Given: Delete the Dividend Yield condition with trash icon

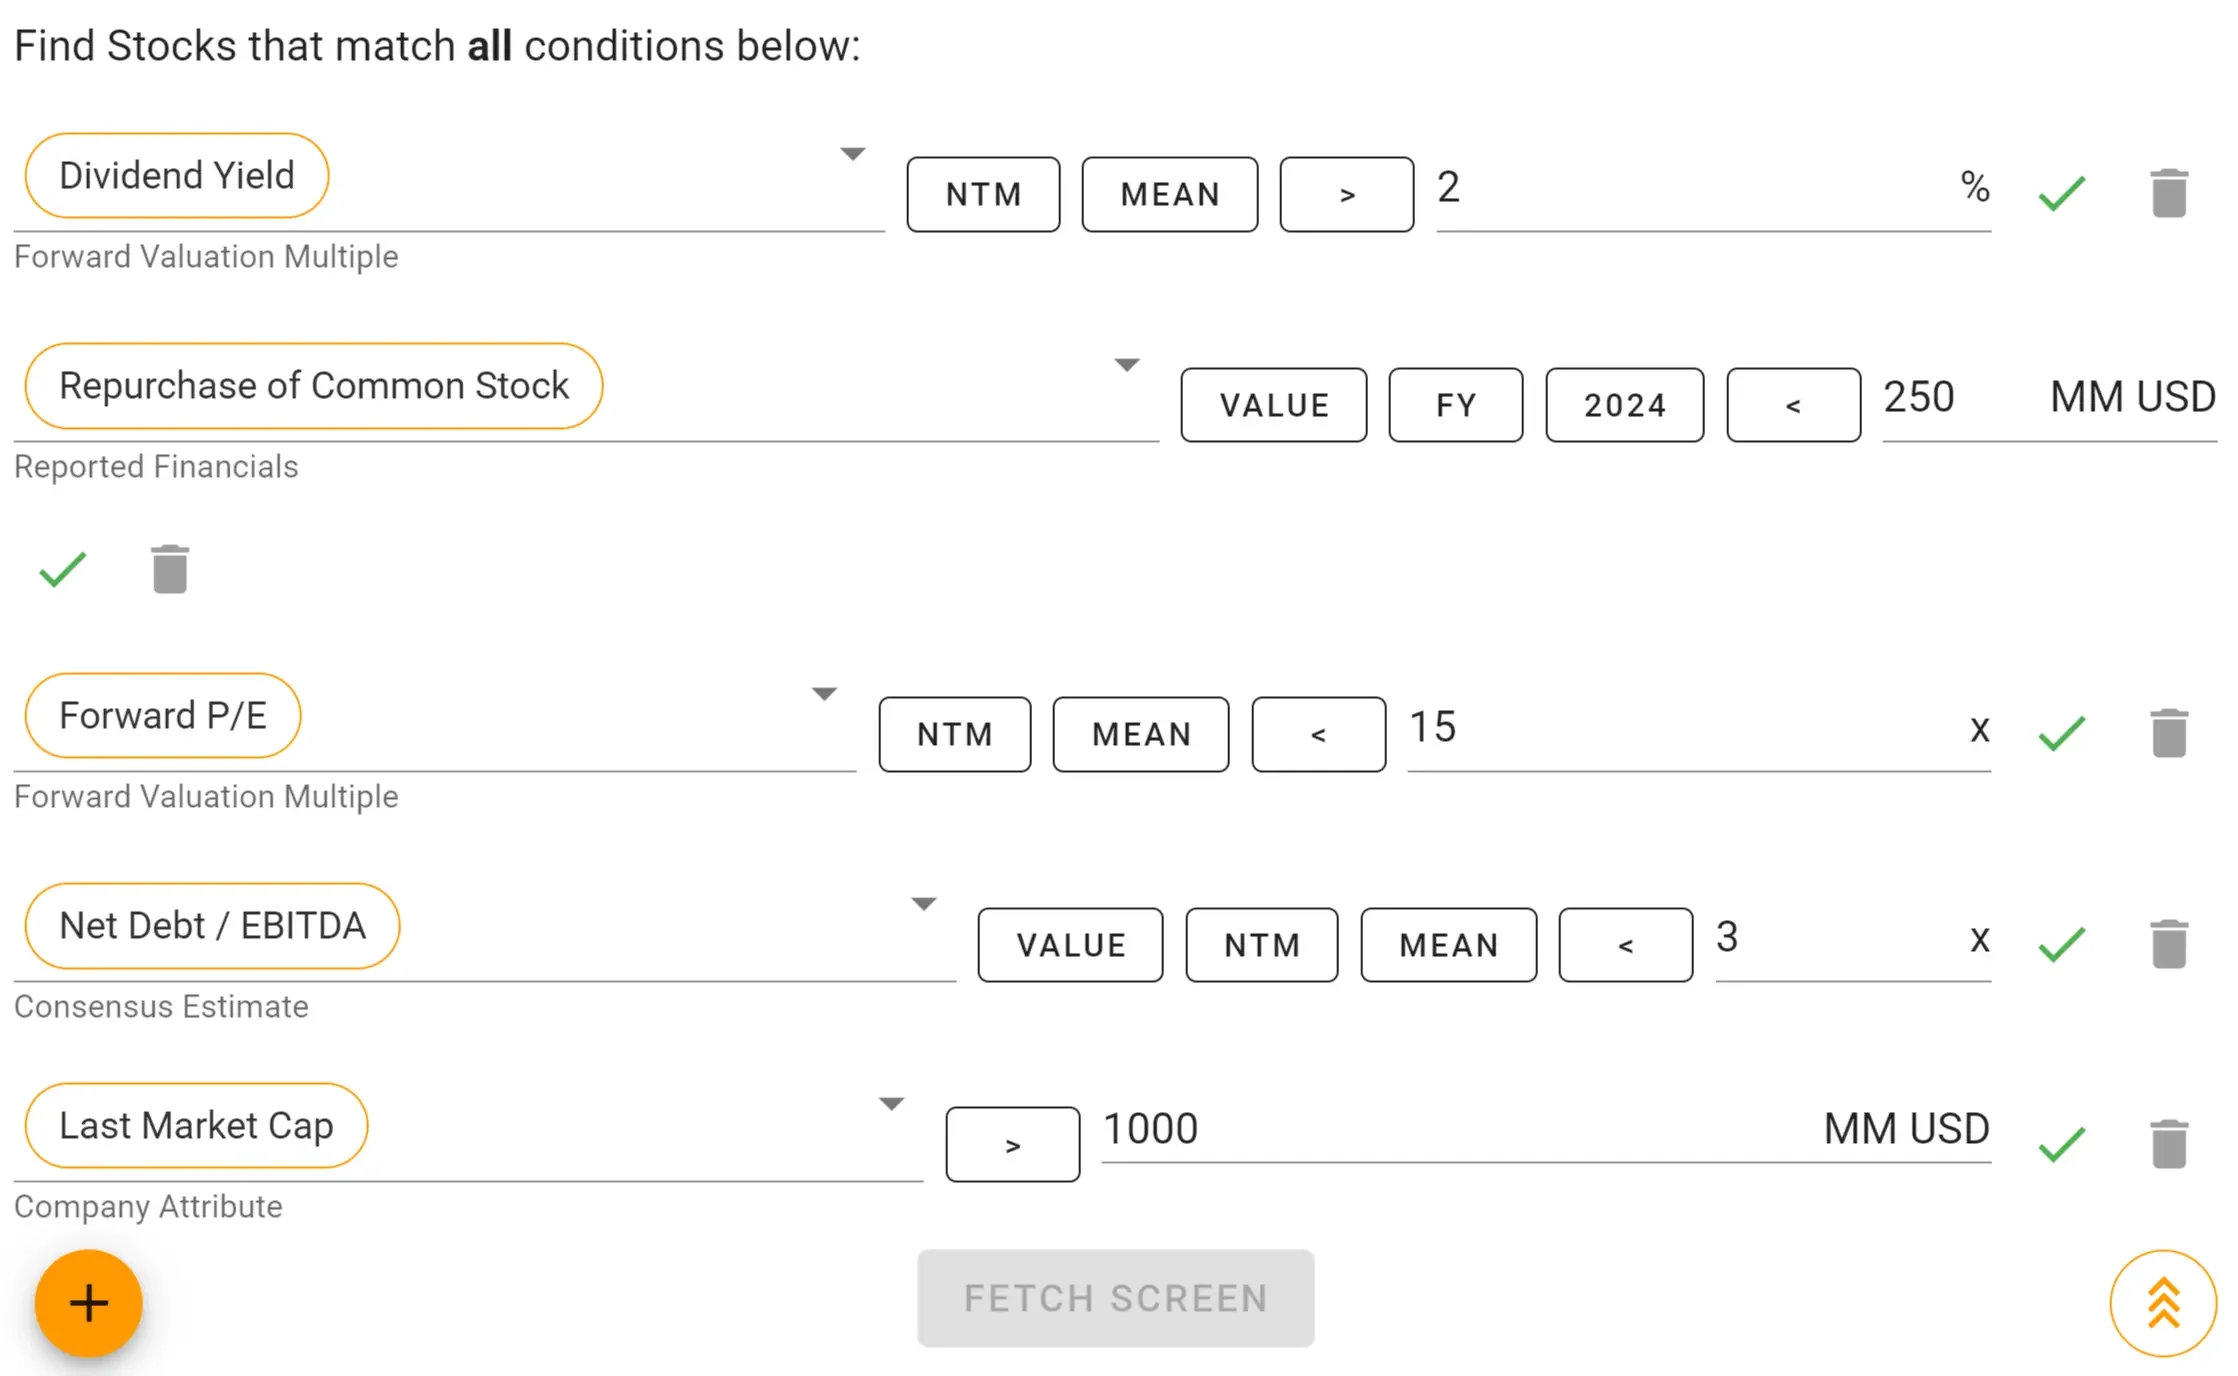Looking at the screenshot, I should click(x=2168, y=193).
